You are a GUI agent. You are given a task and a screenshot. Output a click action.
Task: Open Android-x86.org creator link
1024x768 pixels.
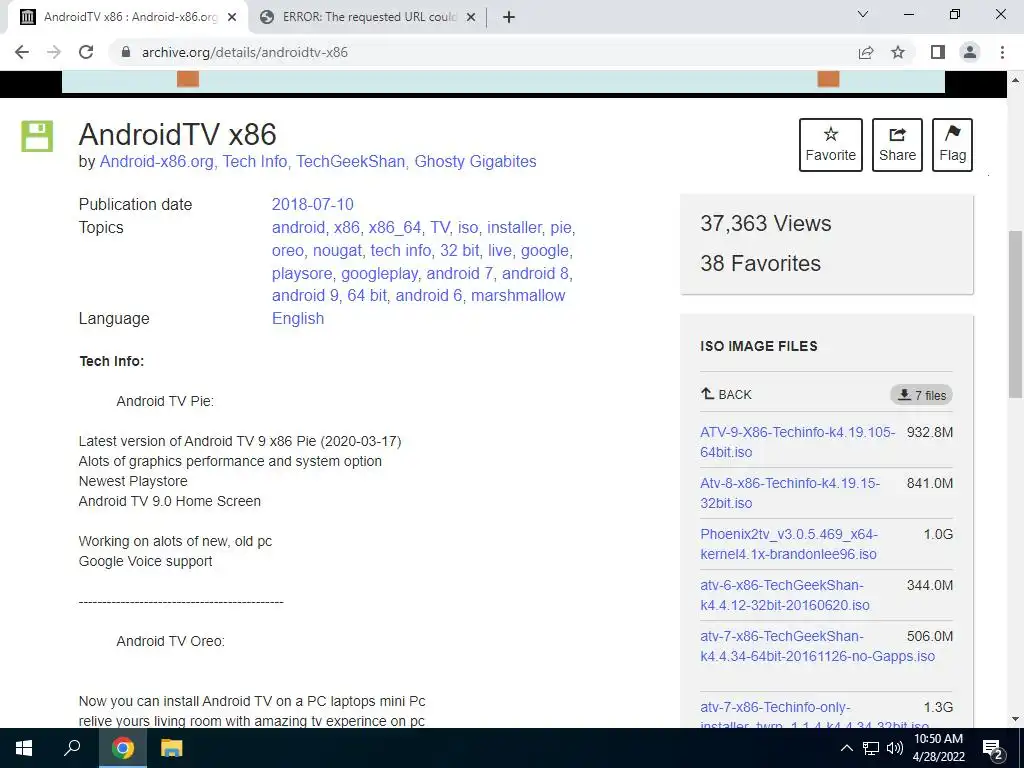point(157,161)
